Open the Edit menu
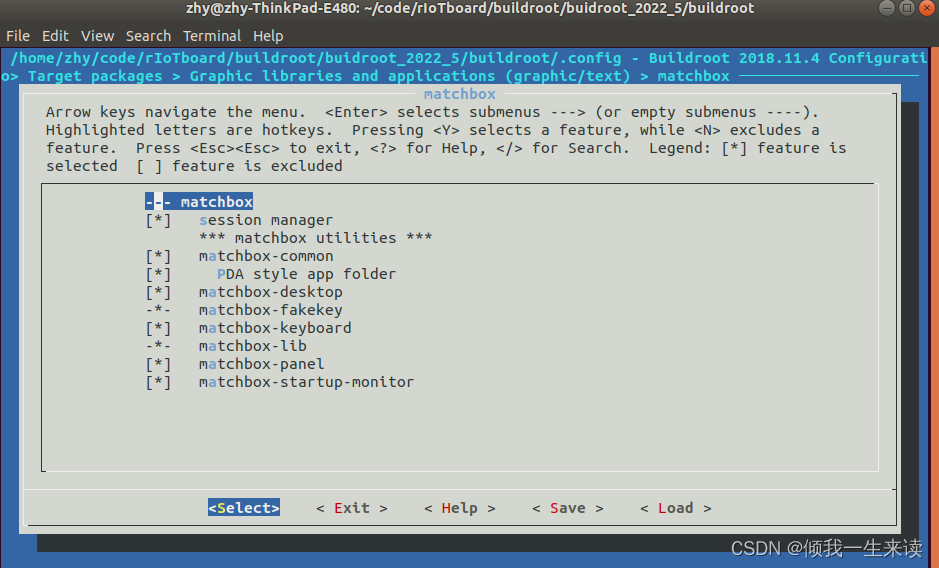 55,36
